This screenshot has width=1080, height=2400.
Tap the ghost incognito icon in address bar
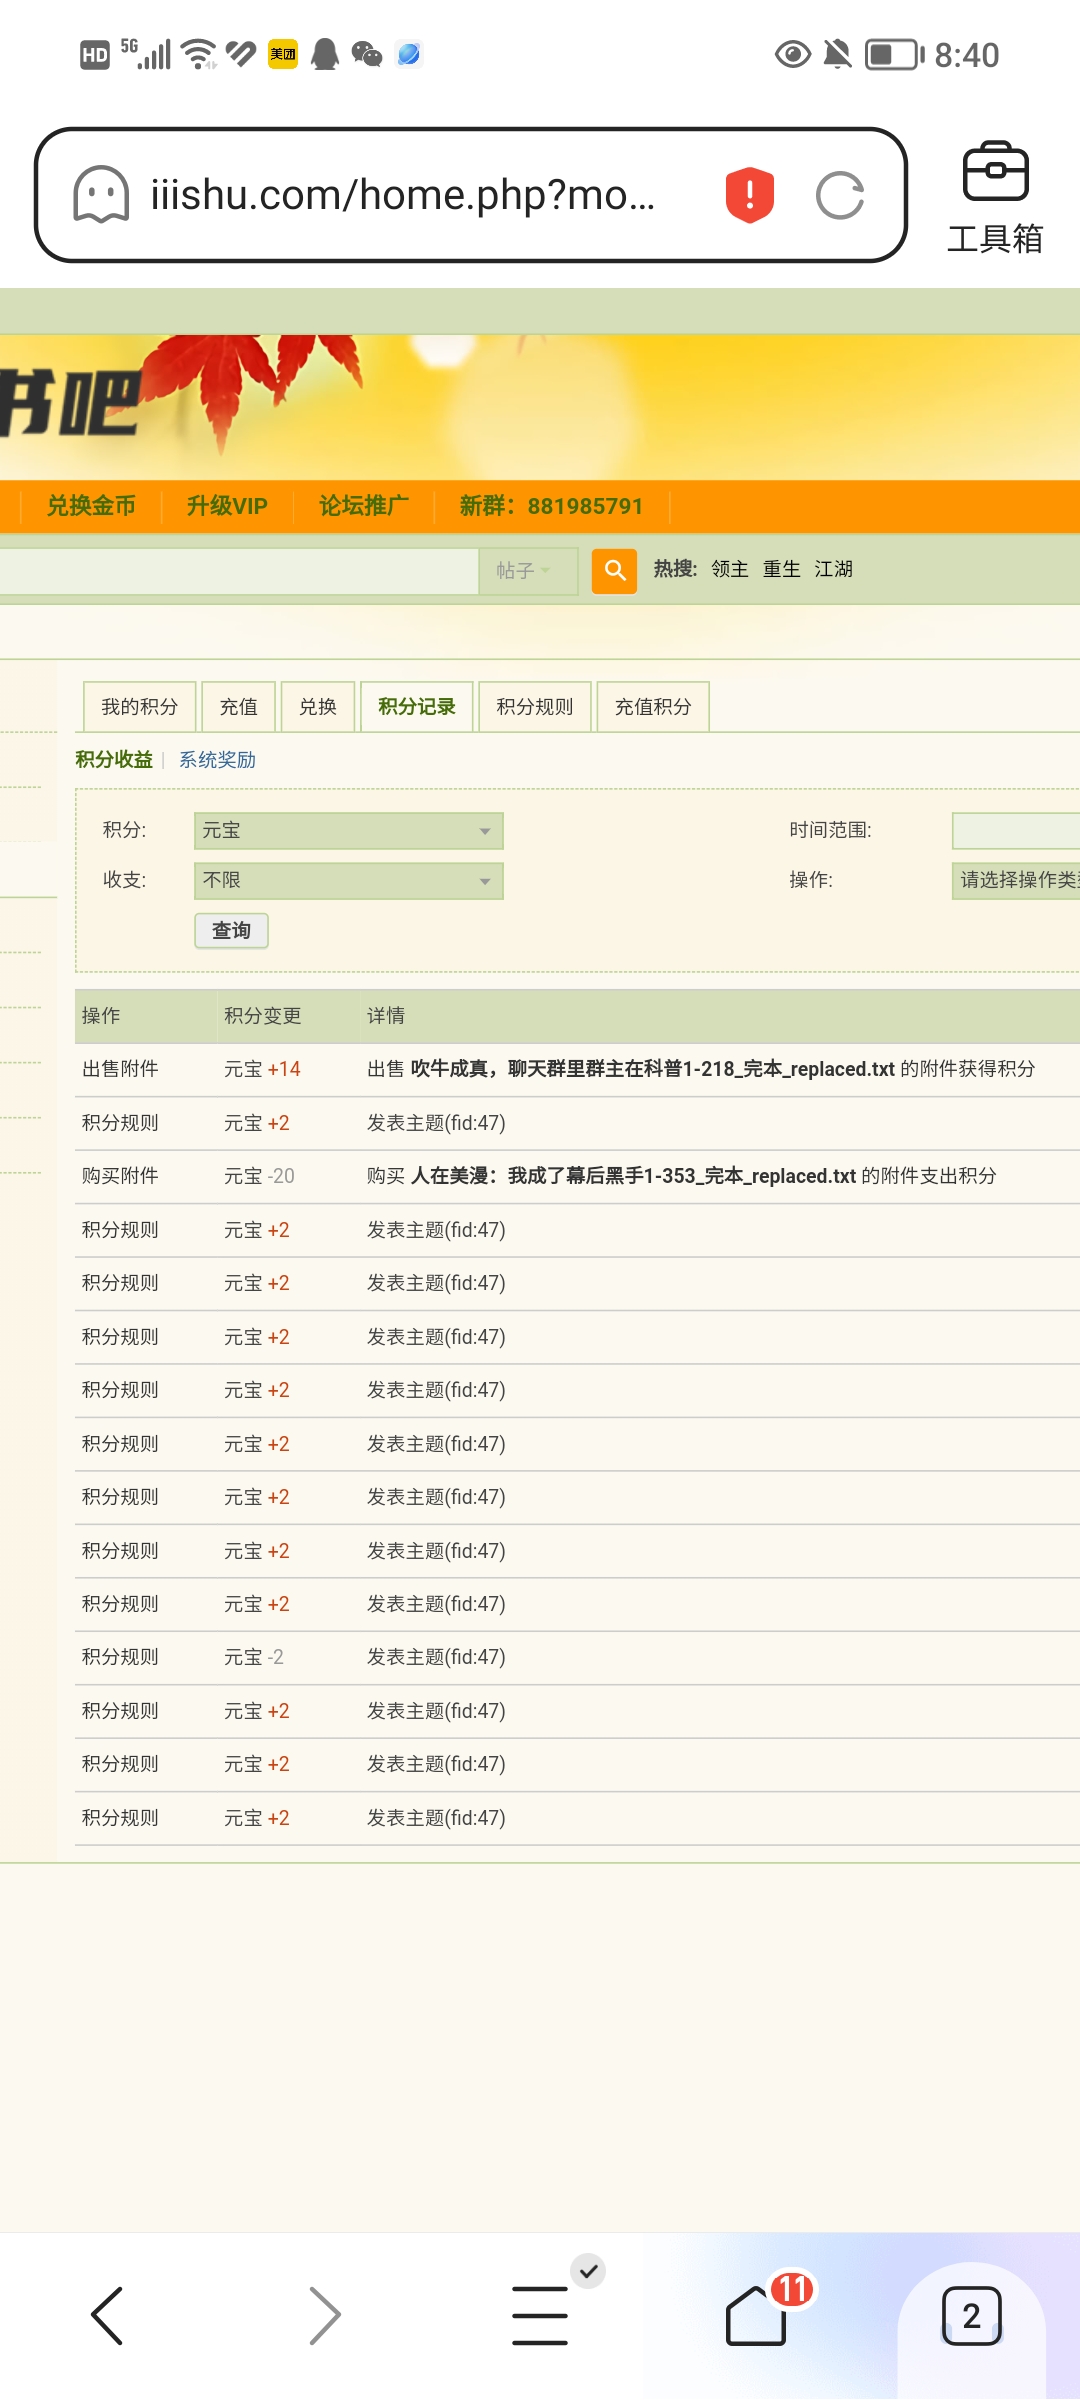(101, 195)
